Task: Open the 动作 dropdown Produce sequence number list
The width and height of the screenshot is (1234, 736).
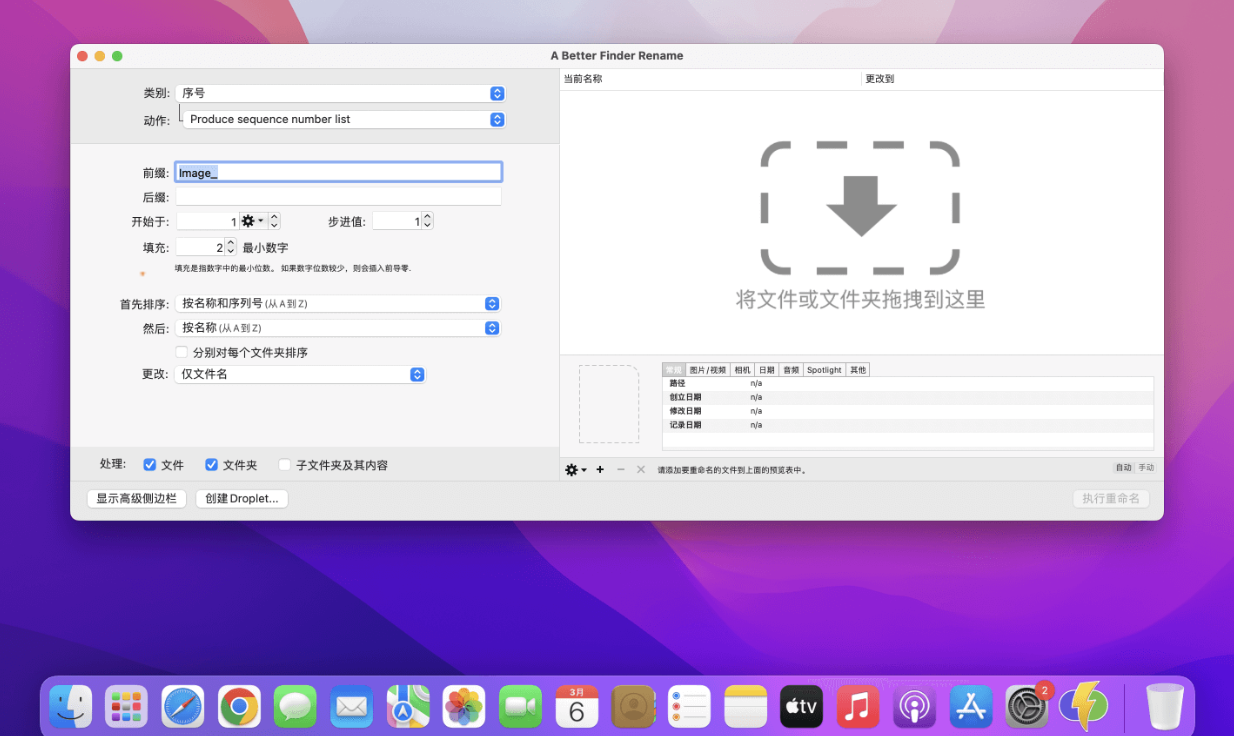Action: pos(344,119)
